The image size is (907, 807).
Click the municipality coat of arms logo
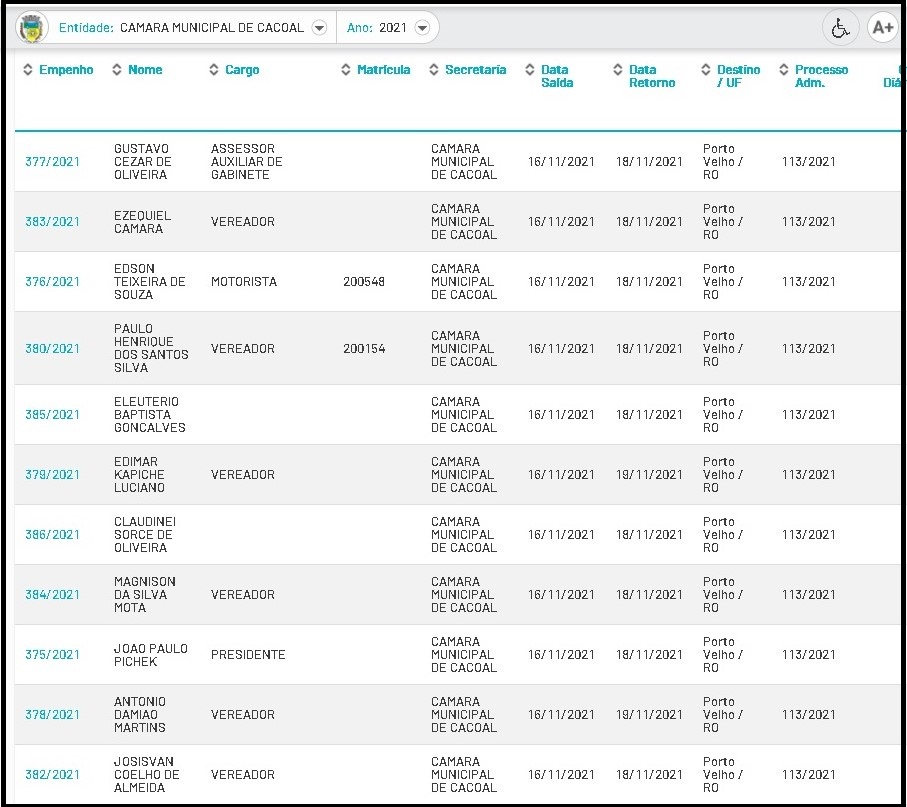pos(32,28)
